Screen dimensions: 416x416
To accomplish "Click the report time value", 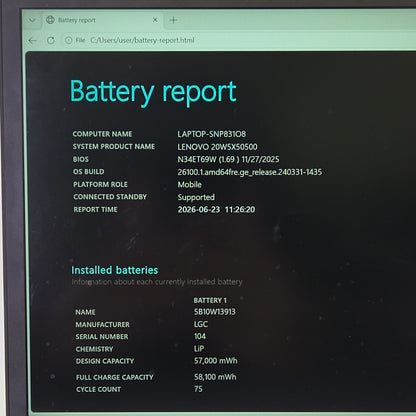I will coord(216,210).
